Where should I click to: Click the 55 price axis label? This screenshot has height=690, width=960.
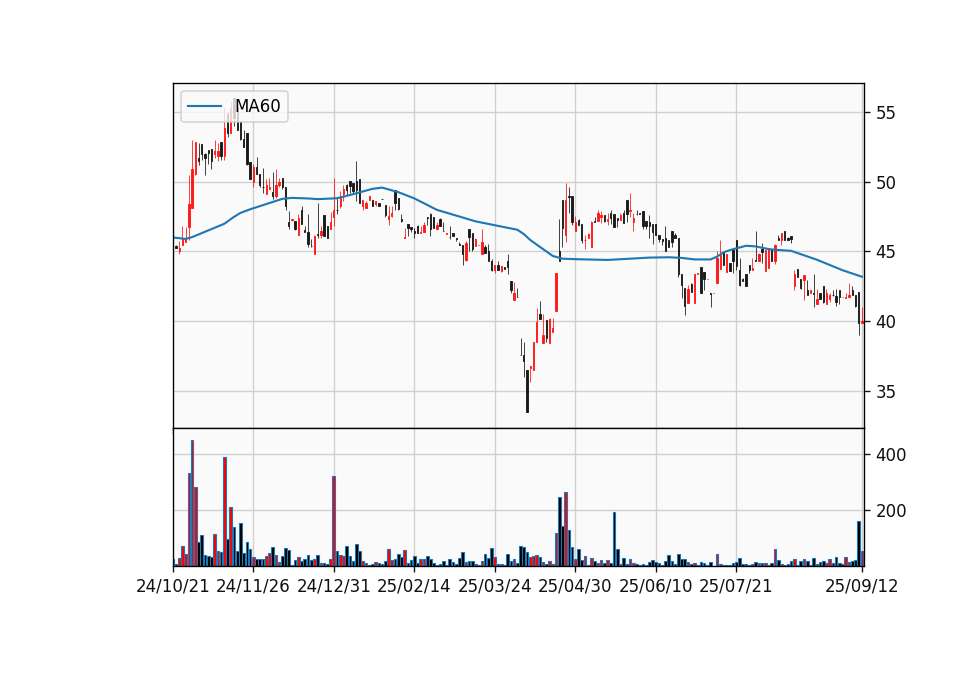click(886, 113)
